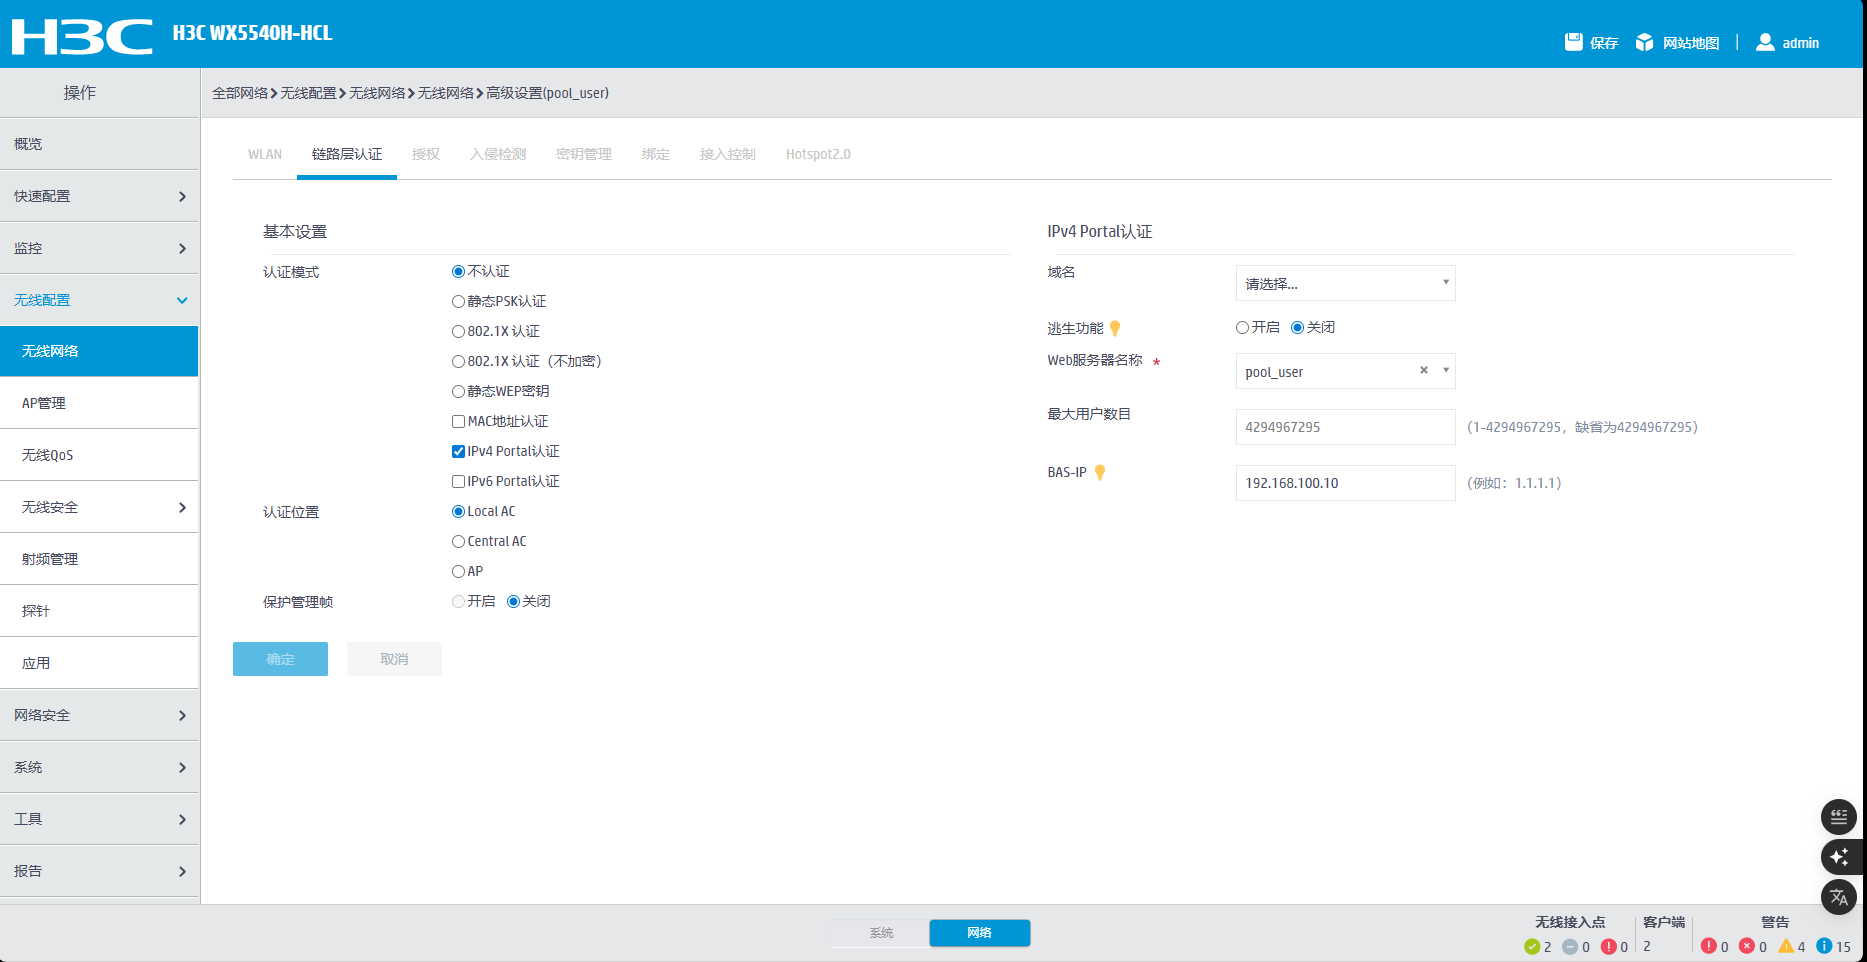Click the BAS-IP address input field

click(x=1345, y=483)
